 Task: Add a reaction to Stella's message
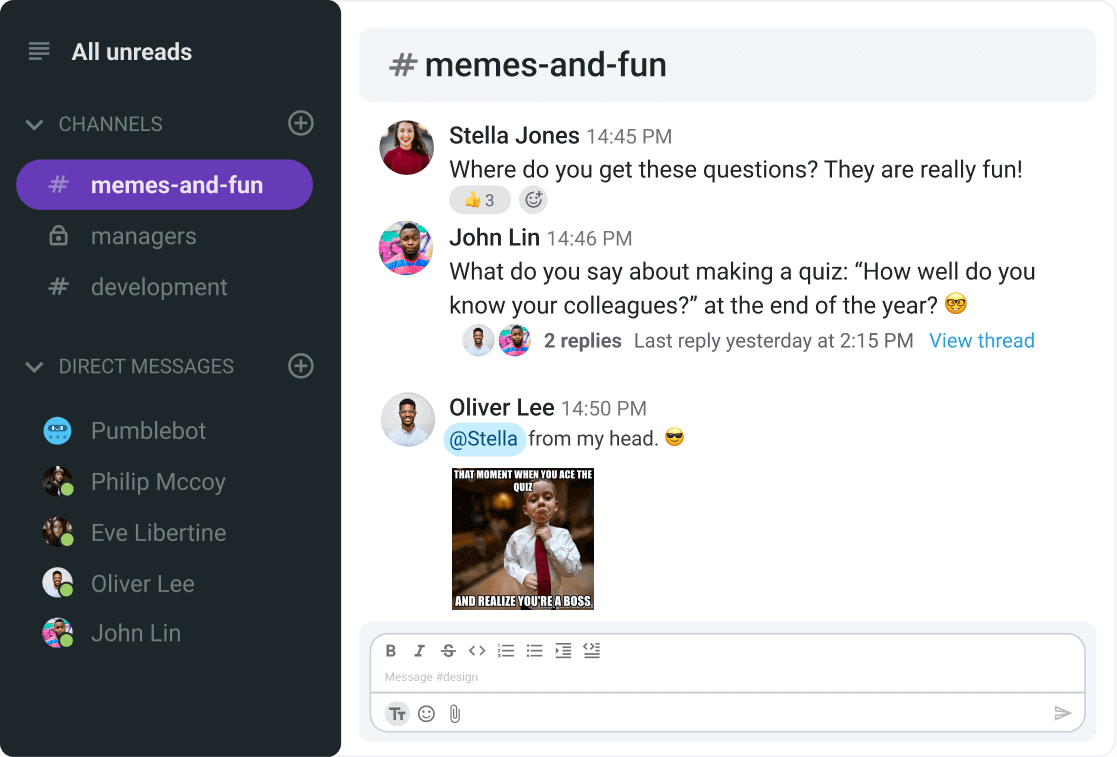(x=533, y=199)
